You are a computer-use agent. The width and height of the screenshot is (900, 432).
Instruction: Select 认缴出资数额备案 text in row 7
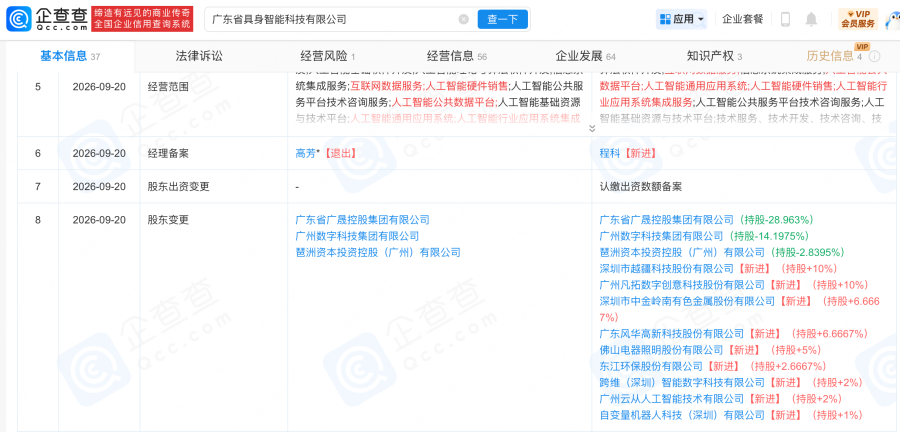coord(641,186)
